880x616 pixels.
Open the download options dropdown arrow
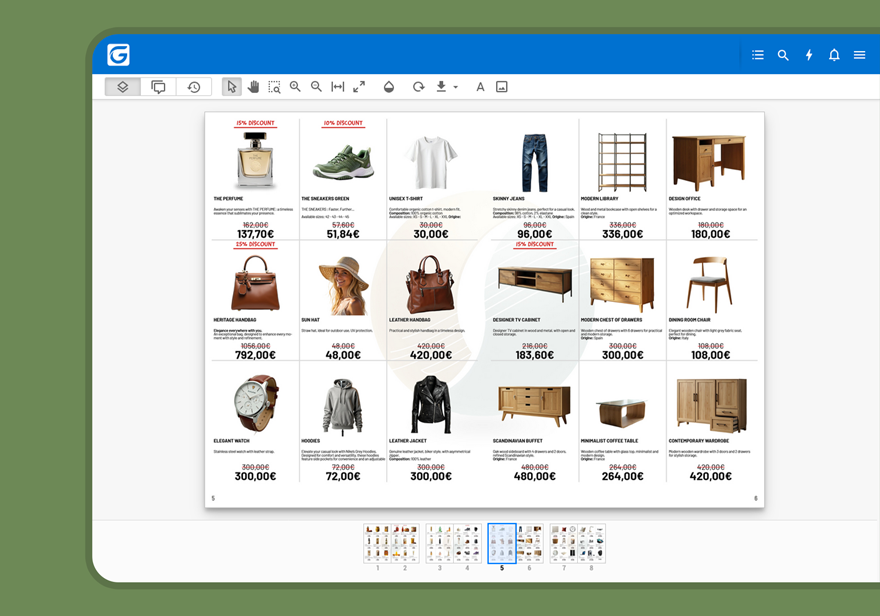[x=456, y=88]
